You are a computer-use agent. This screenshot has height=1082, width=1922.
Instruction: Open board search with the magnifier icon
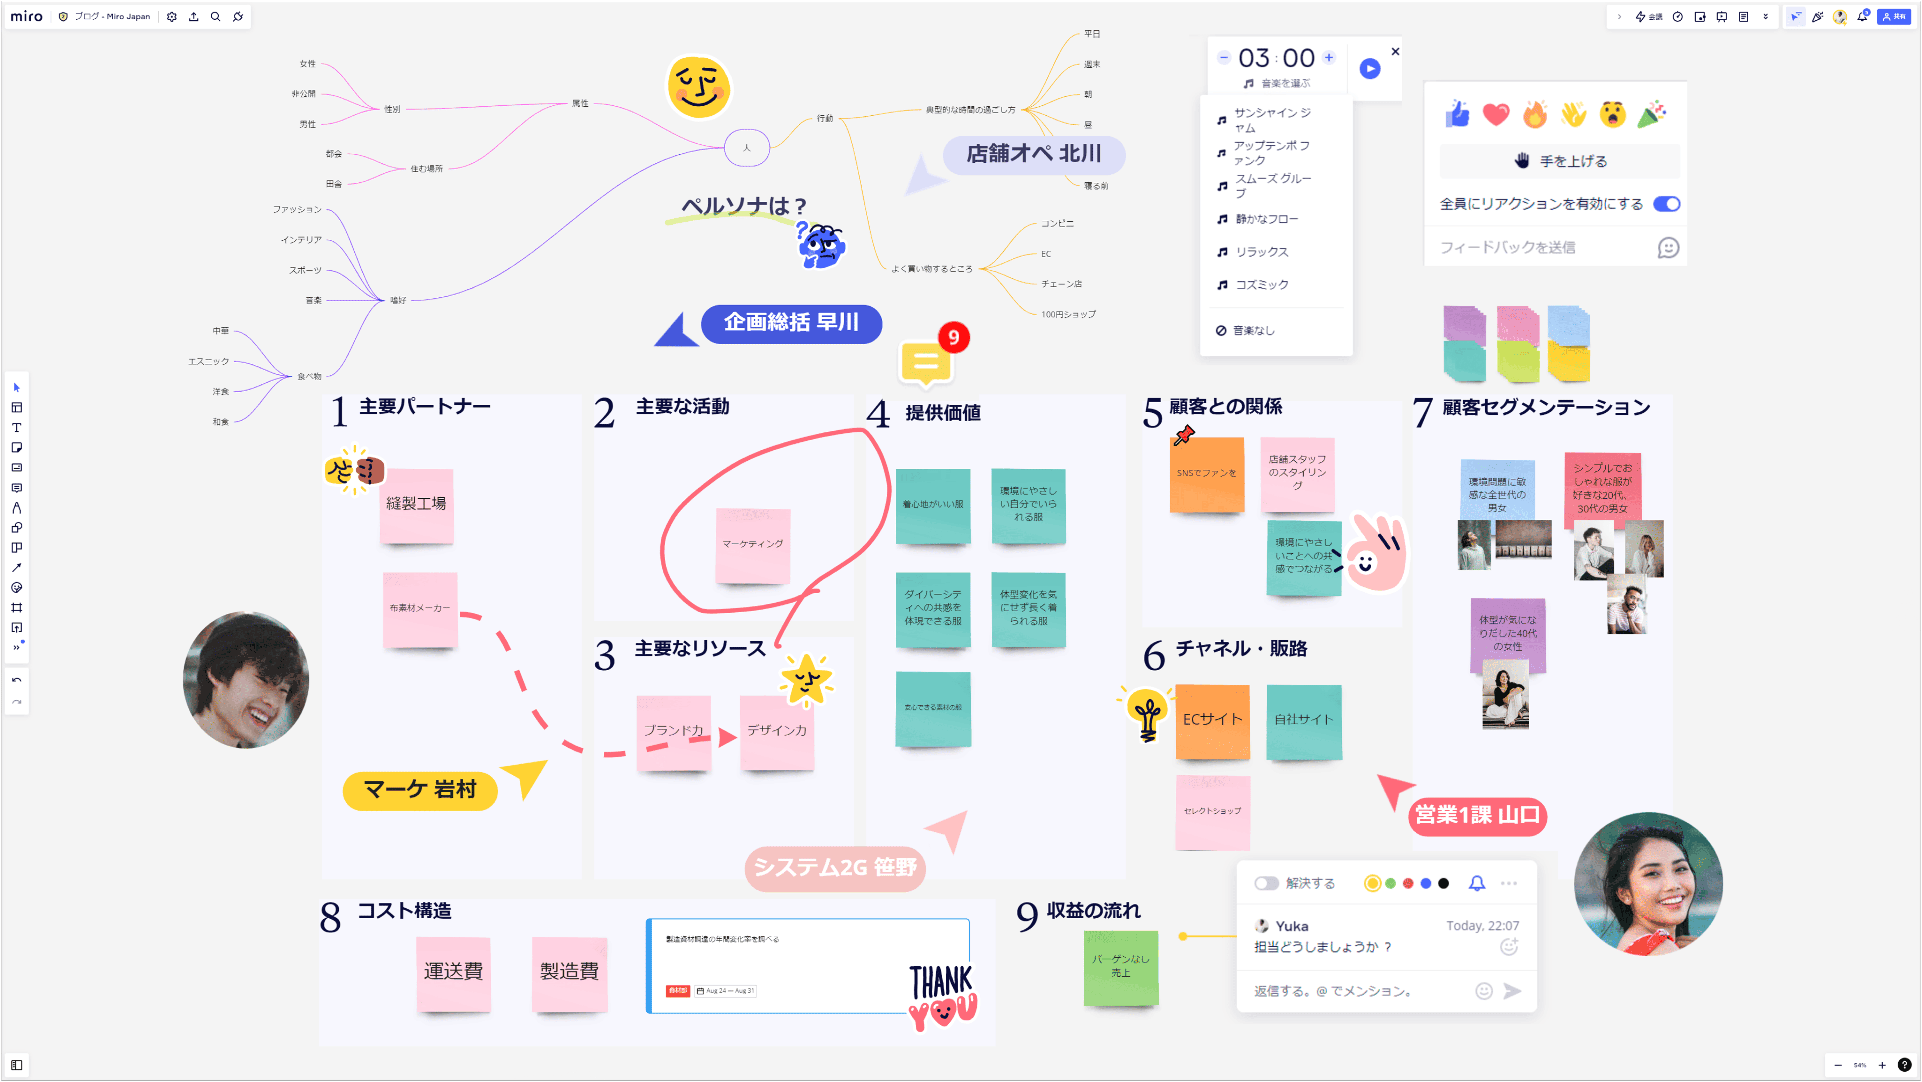214,16
